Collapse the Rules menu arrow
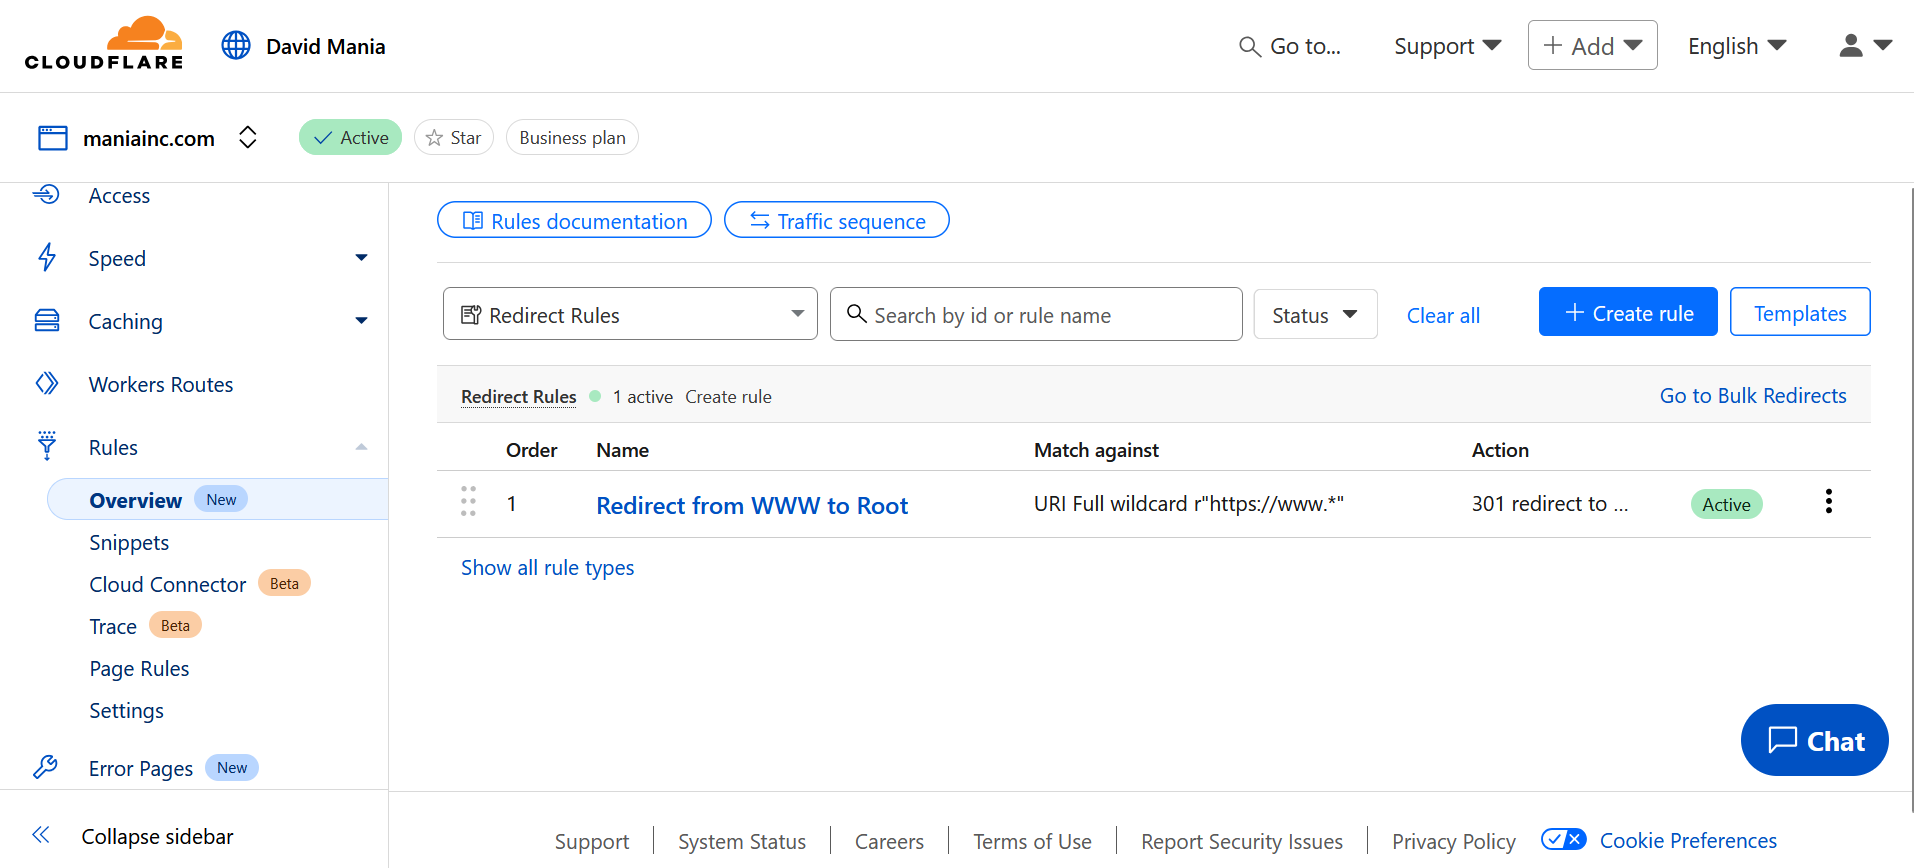This screenshot has height=868, width=1914. pos(361,447)
